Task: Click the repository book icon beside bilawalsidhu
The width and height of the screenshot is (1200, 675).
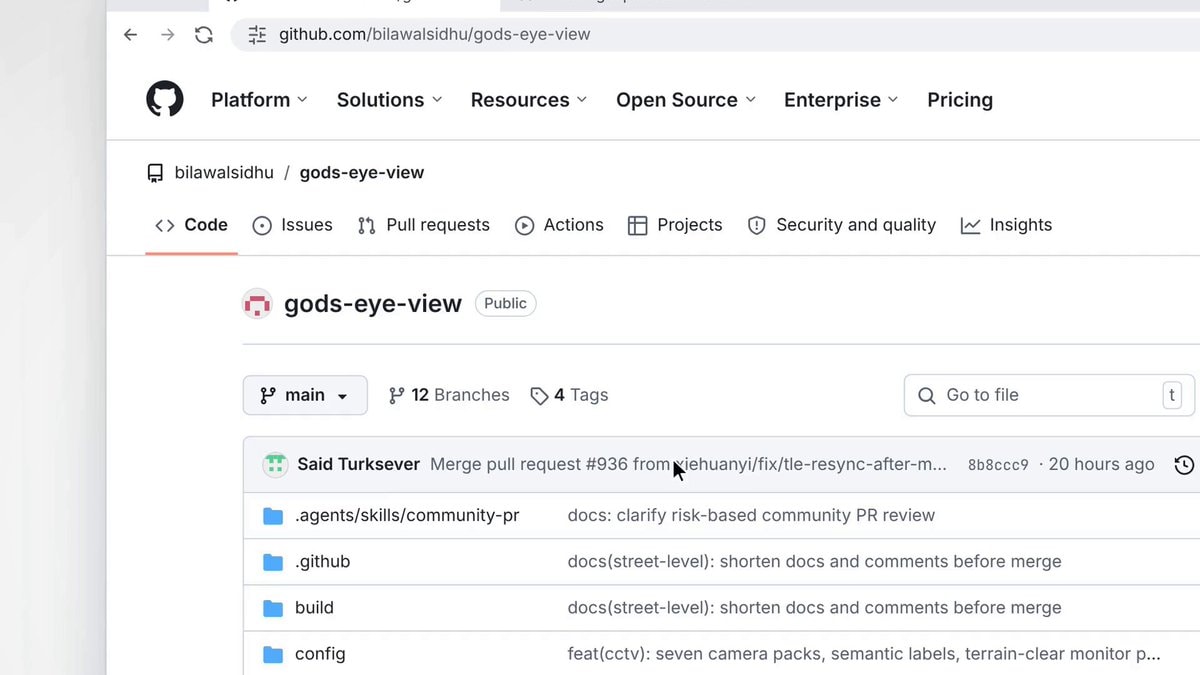Action: (155, 173)
